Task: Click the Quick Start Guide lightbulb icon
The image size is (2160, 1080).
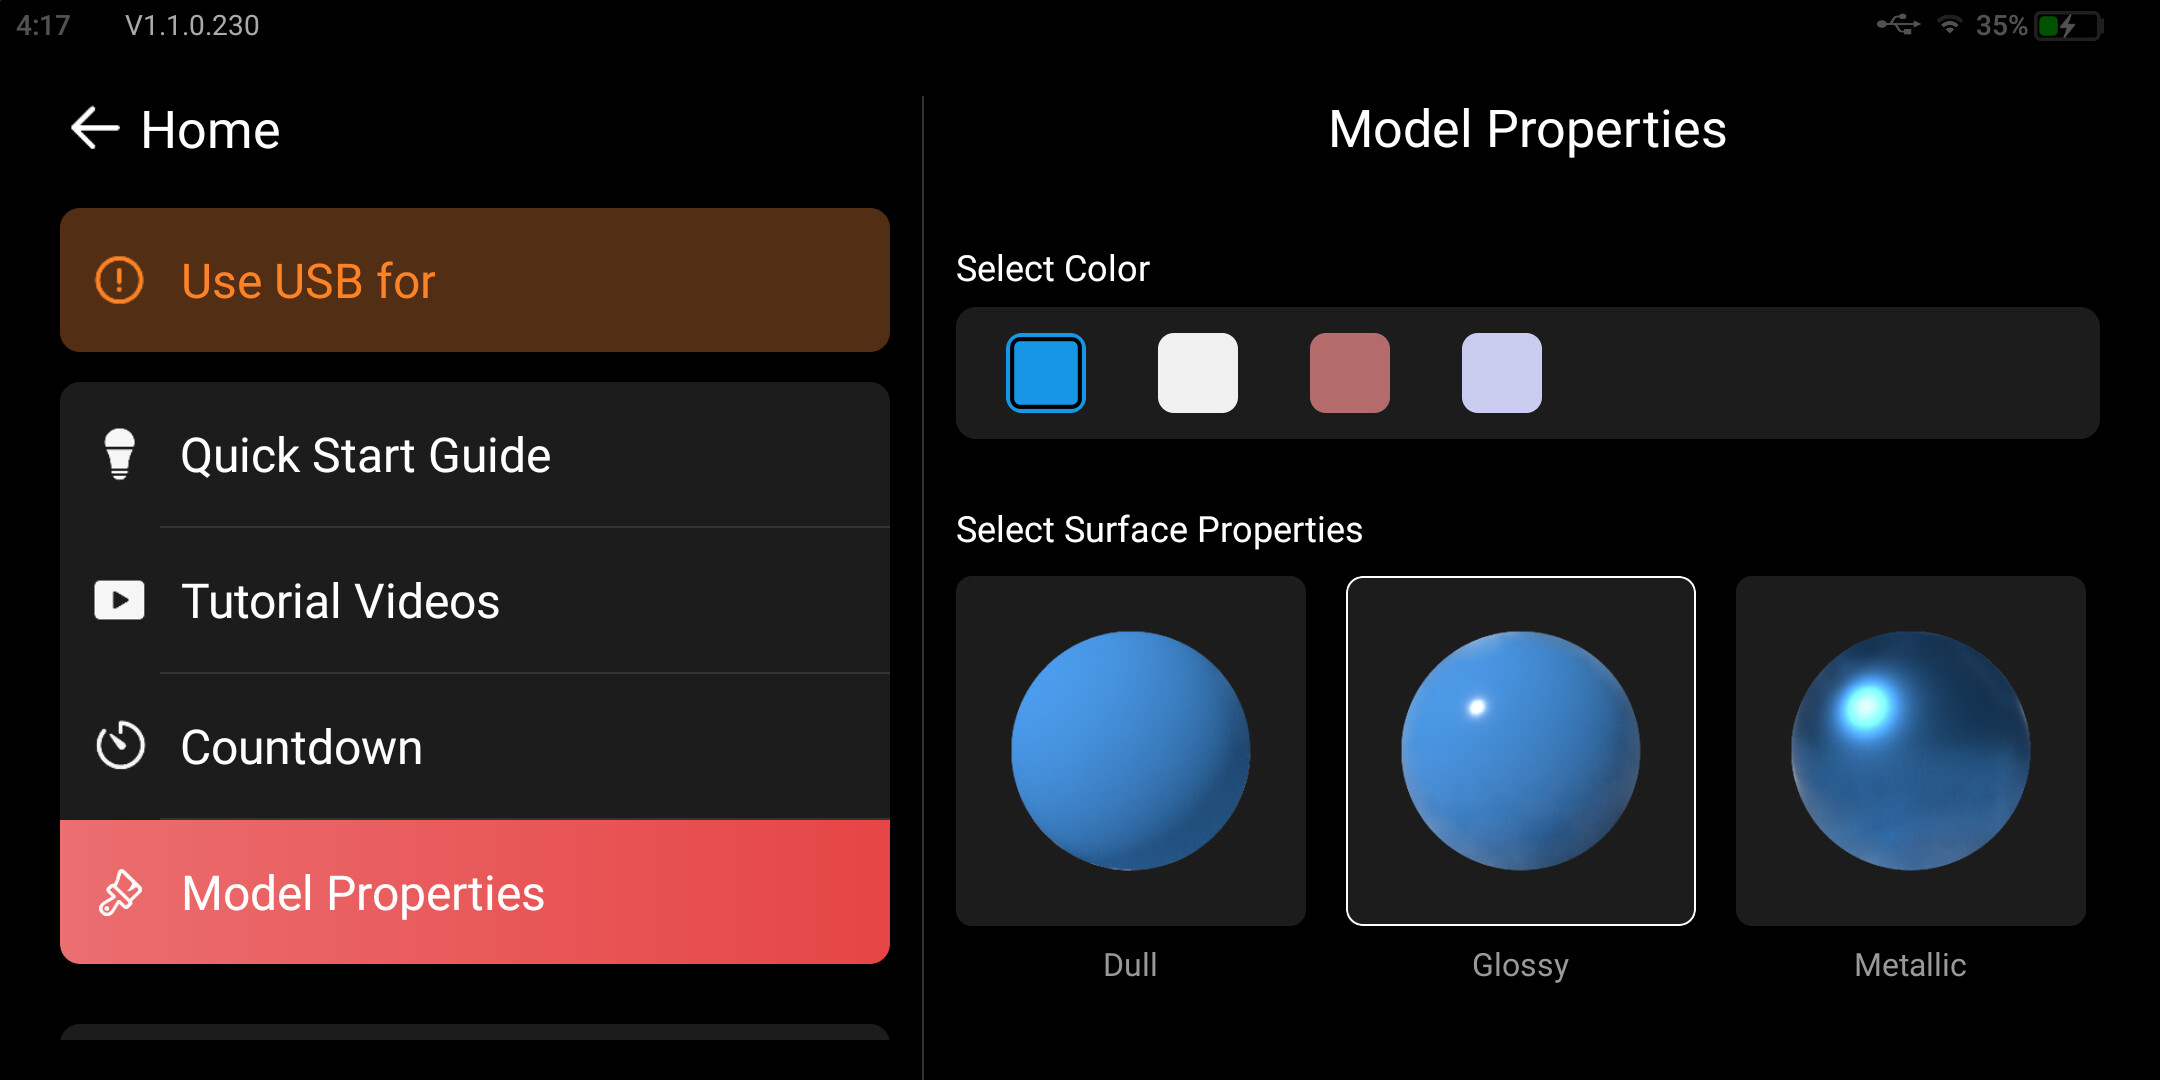Action: [x=120, y=455]
